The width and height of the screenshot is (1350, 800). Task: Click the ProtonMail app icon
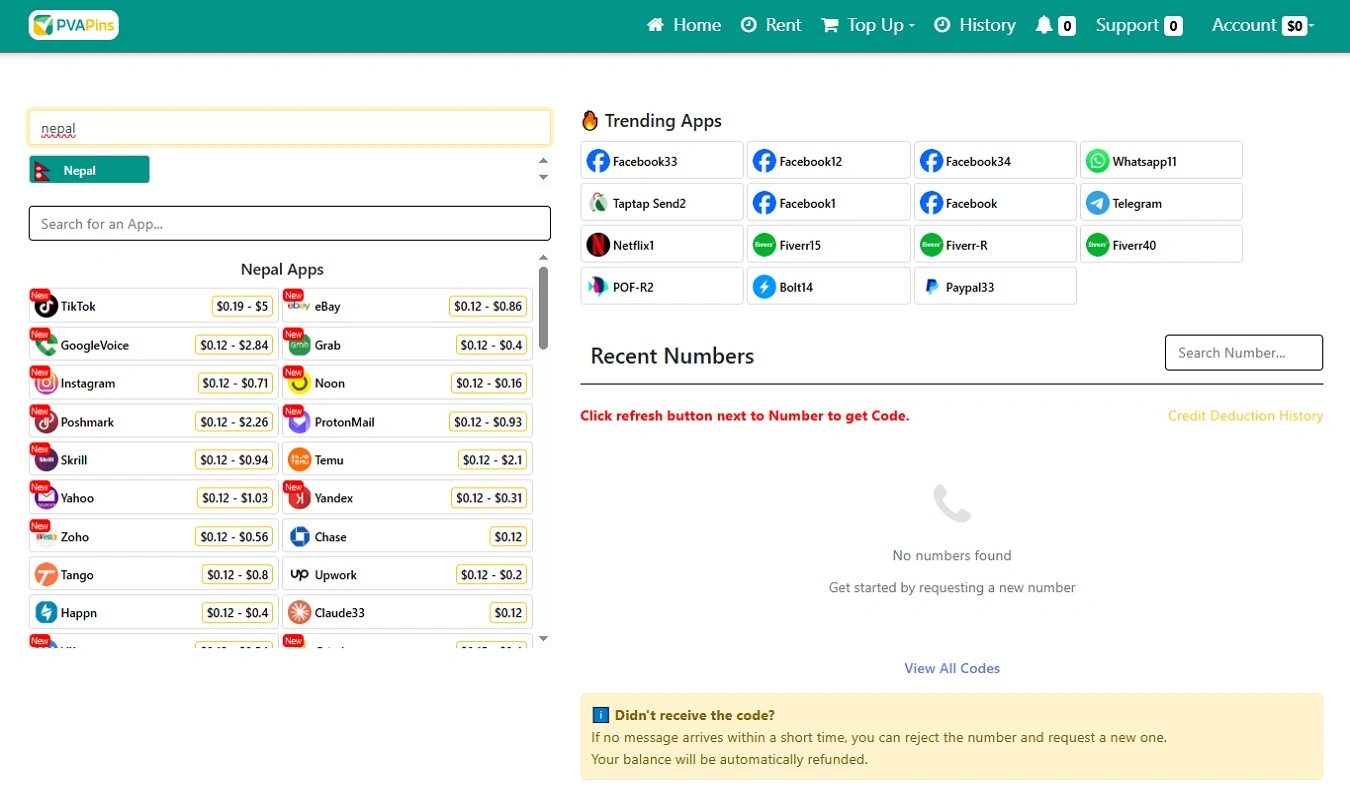coord(299,422)
